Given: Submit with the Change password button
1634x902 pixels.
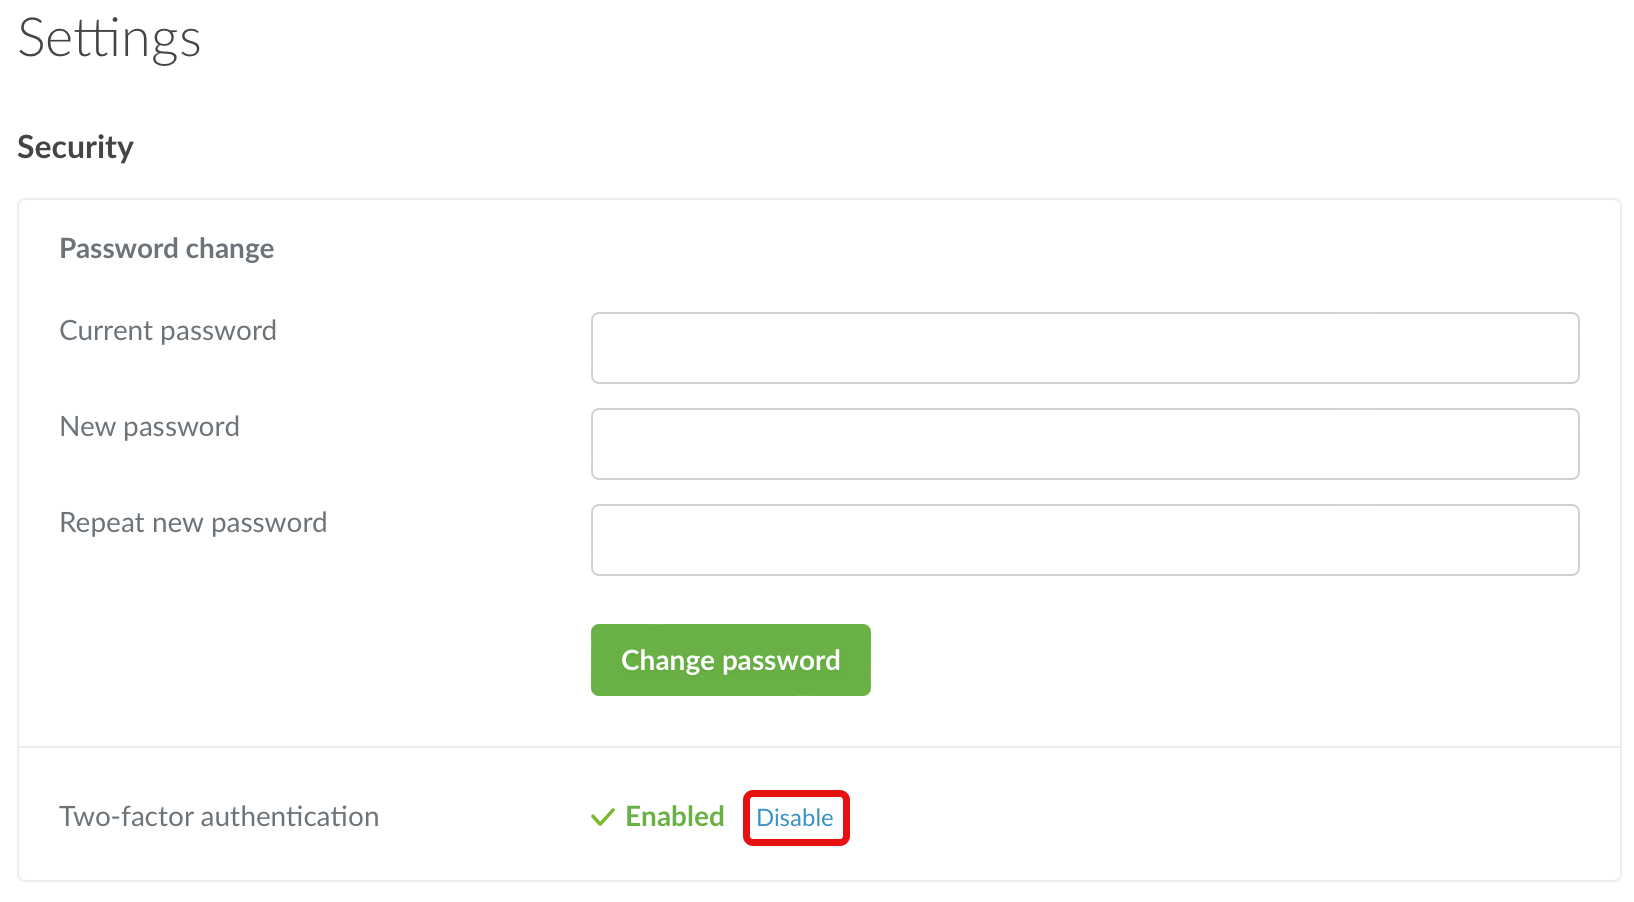Looking at the screenshot, I should (x=731, y=660).
